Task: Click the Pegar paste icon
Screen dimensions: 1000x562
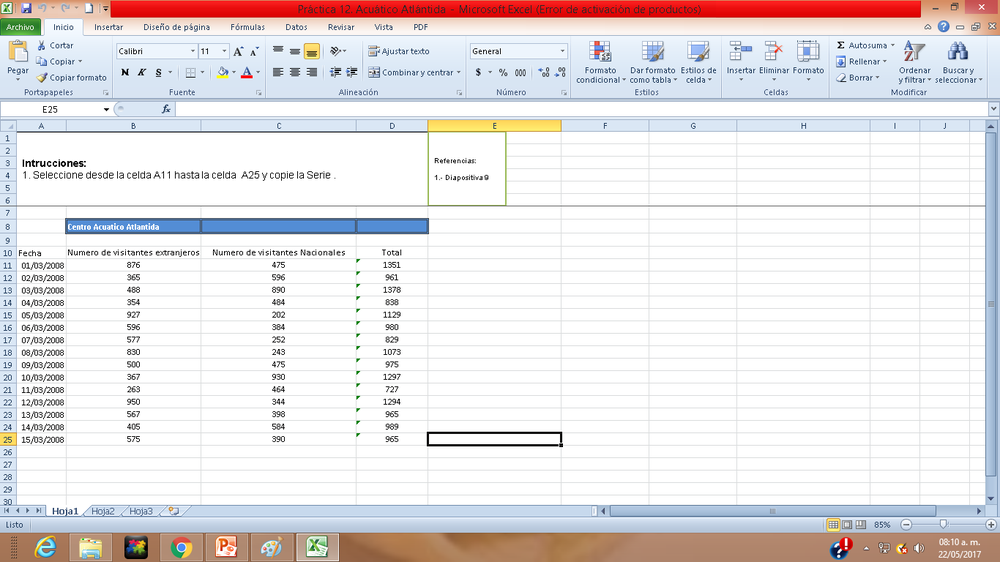Action: [18, 52]
